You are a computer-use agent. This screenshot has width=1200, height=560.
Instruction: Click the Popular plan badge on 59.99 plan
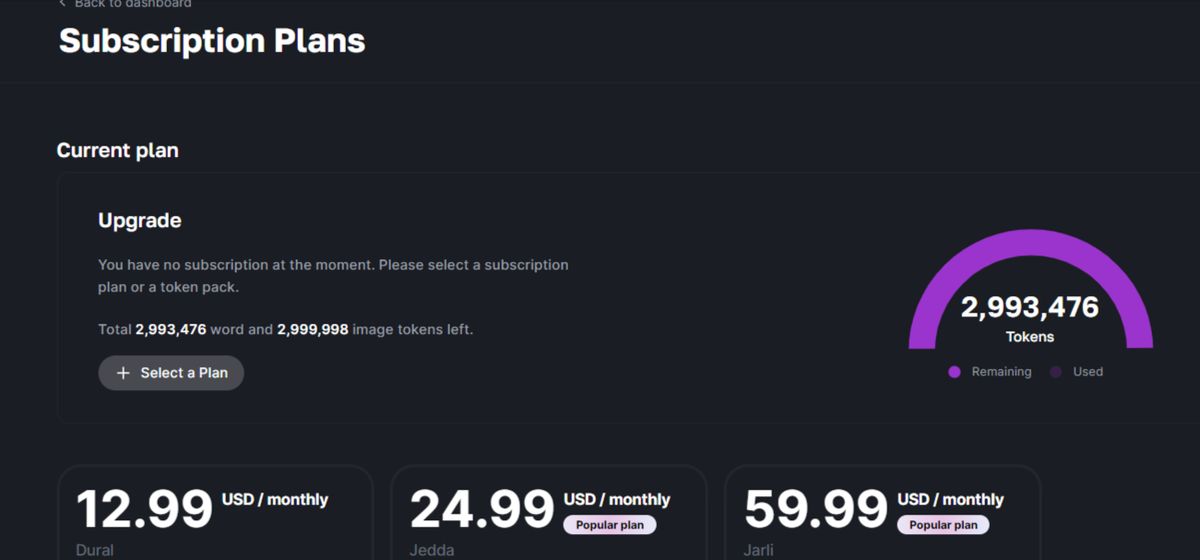point(943,525)
